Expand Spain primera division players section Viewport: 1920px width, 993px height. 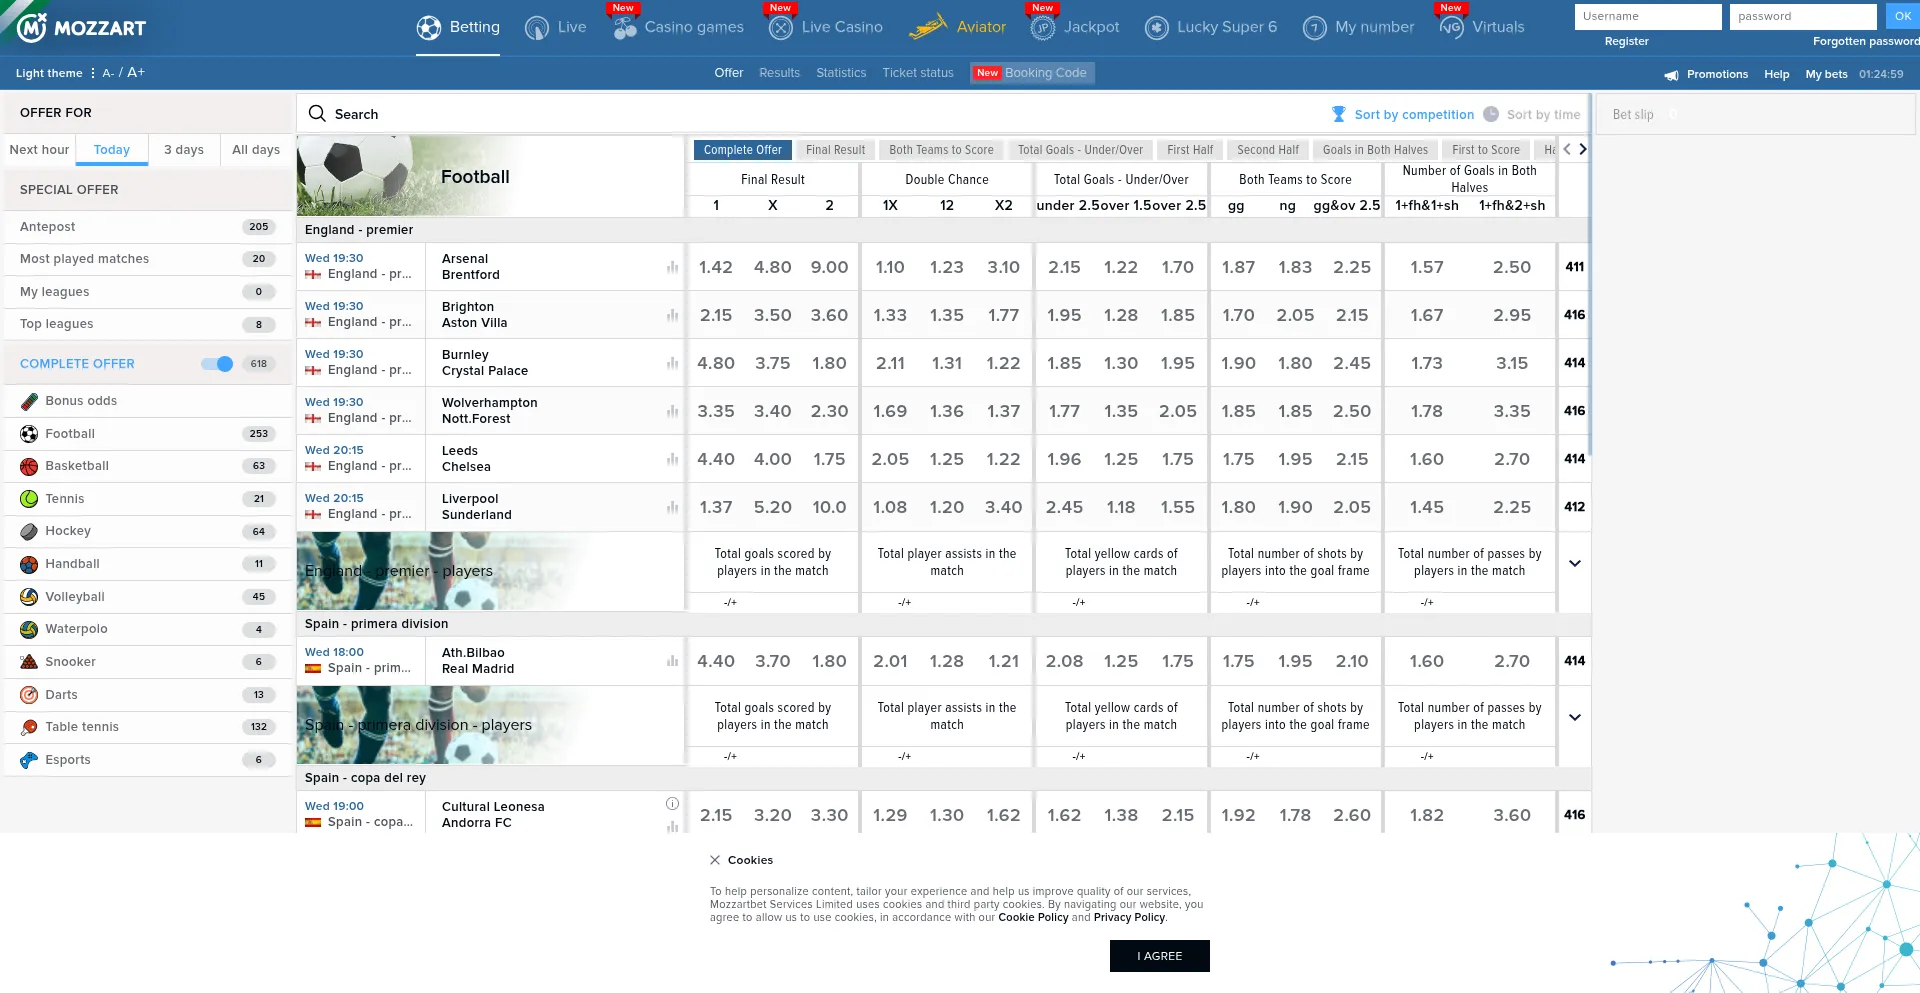(x=1574, y=718)
